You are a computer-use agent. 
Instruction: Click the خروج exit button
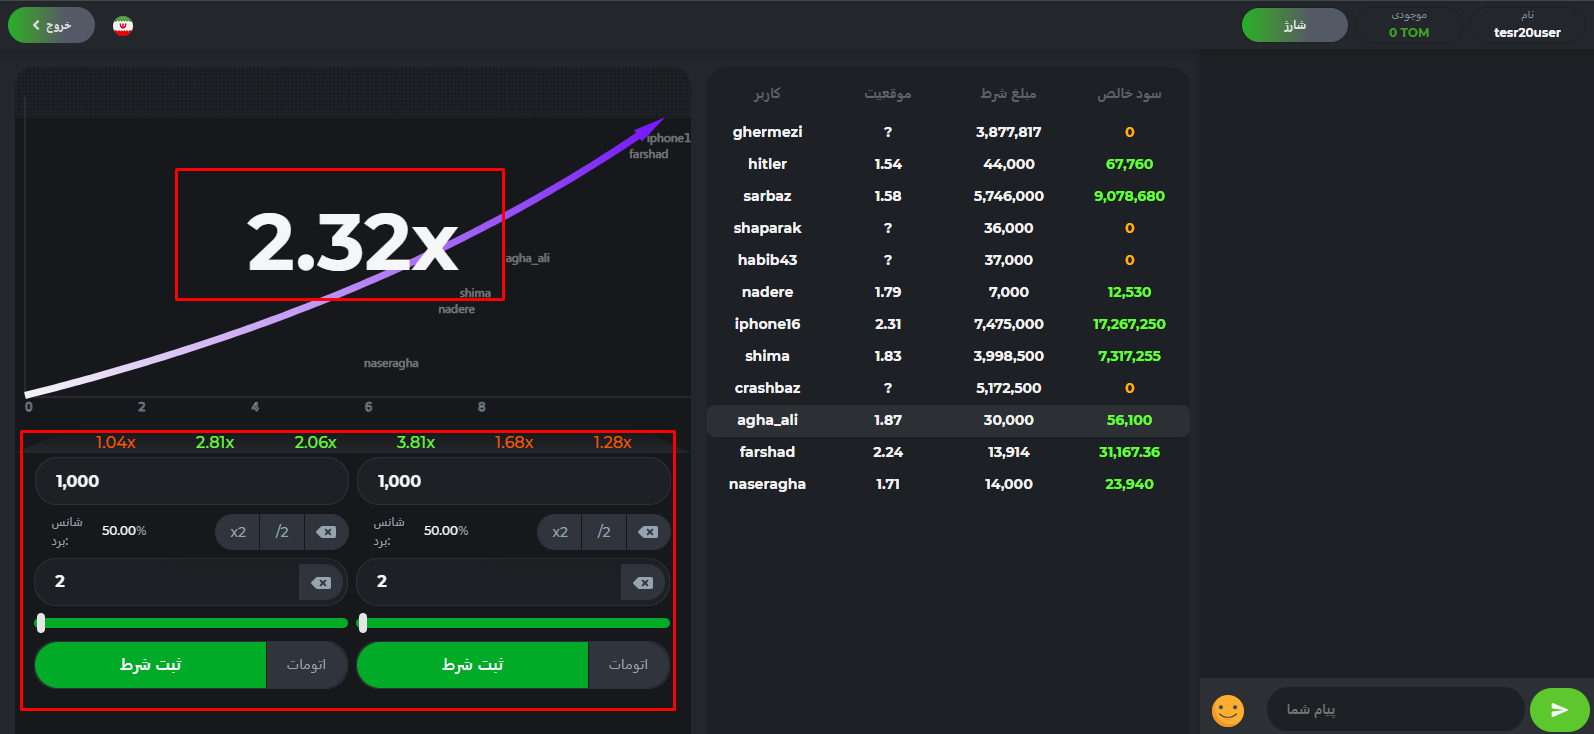51,25
